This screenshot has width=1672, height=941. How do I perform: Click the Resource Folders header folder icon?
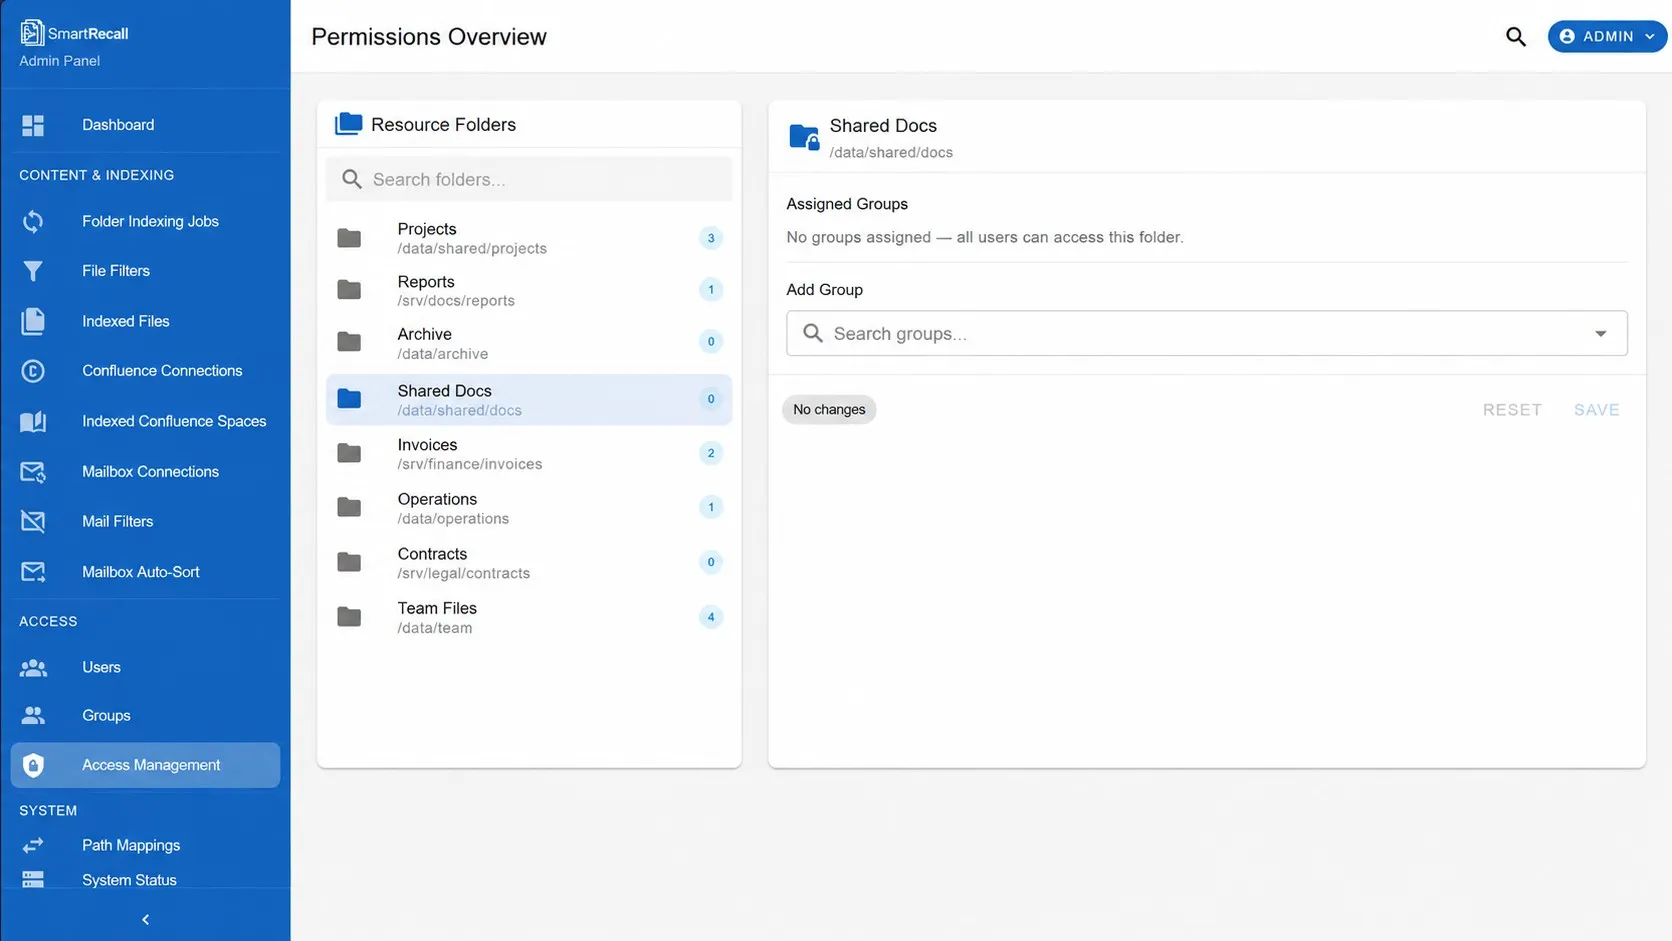click(x=348, y=124)
